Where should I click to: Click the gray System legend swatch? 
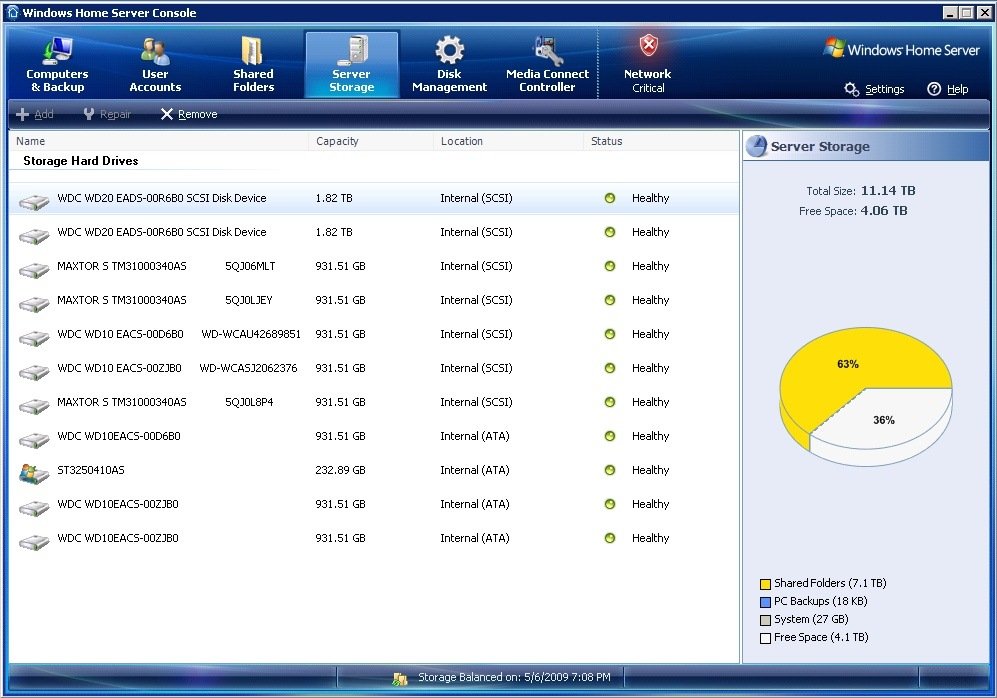coord(766,620)
